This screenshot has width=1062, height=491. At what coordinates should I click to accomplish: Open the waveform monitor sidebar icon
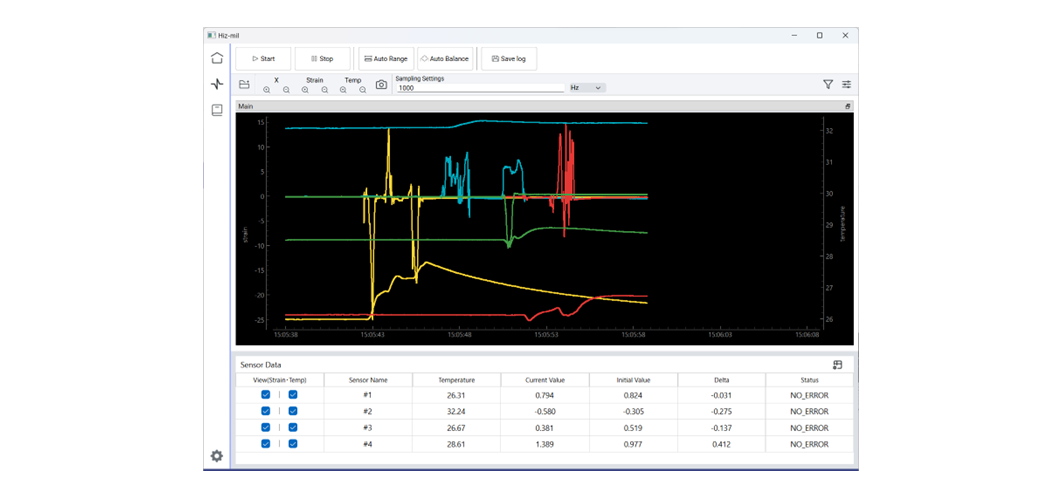pyautogui.click(x=217, y=84)
